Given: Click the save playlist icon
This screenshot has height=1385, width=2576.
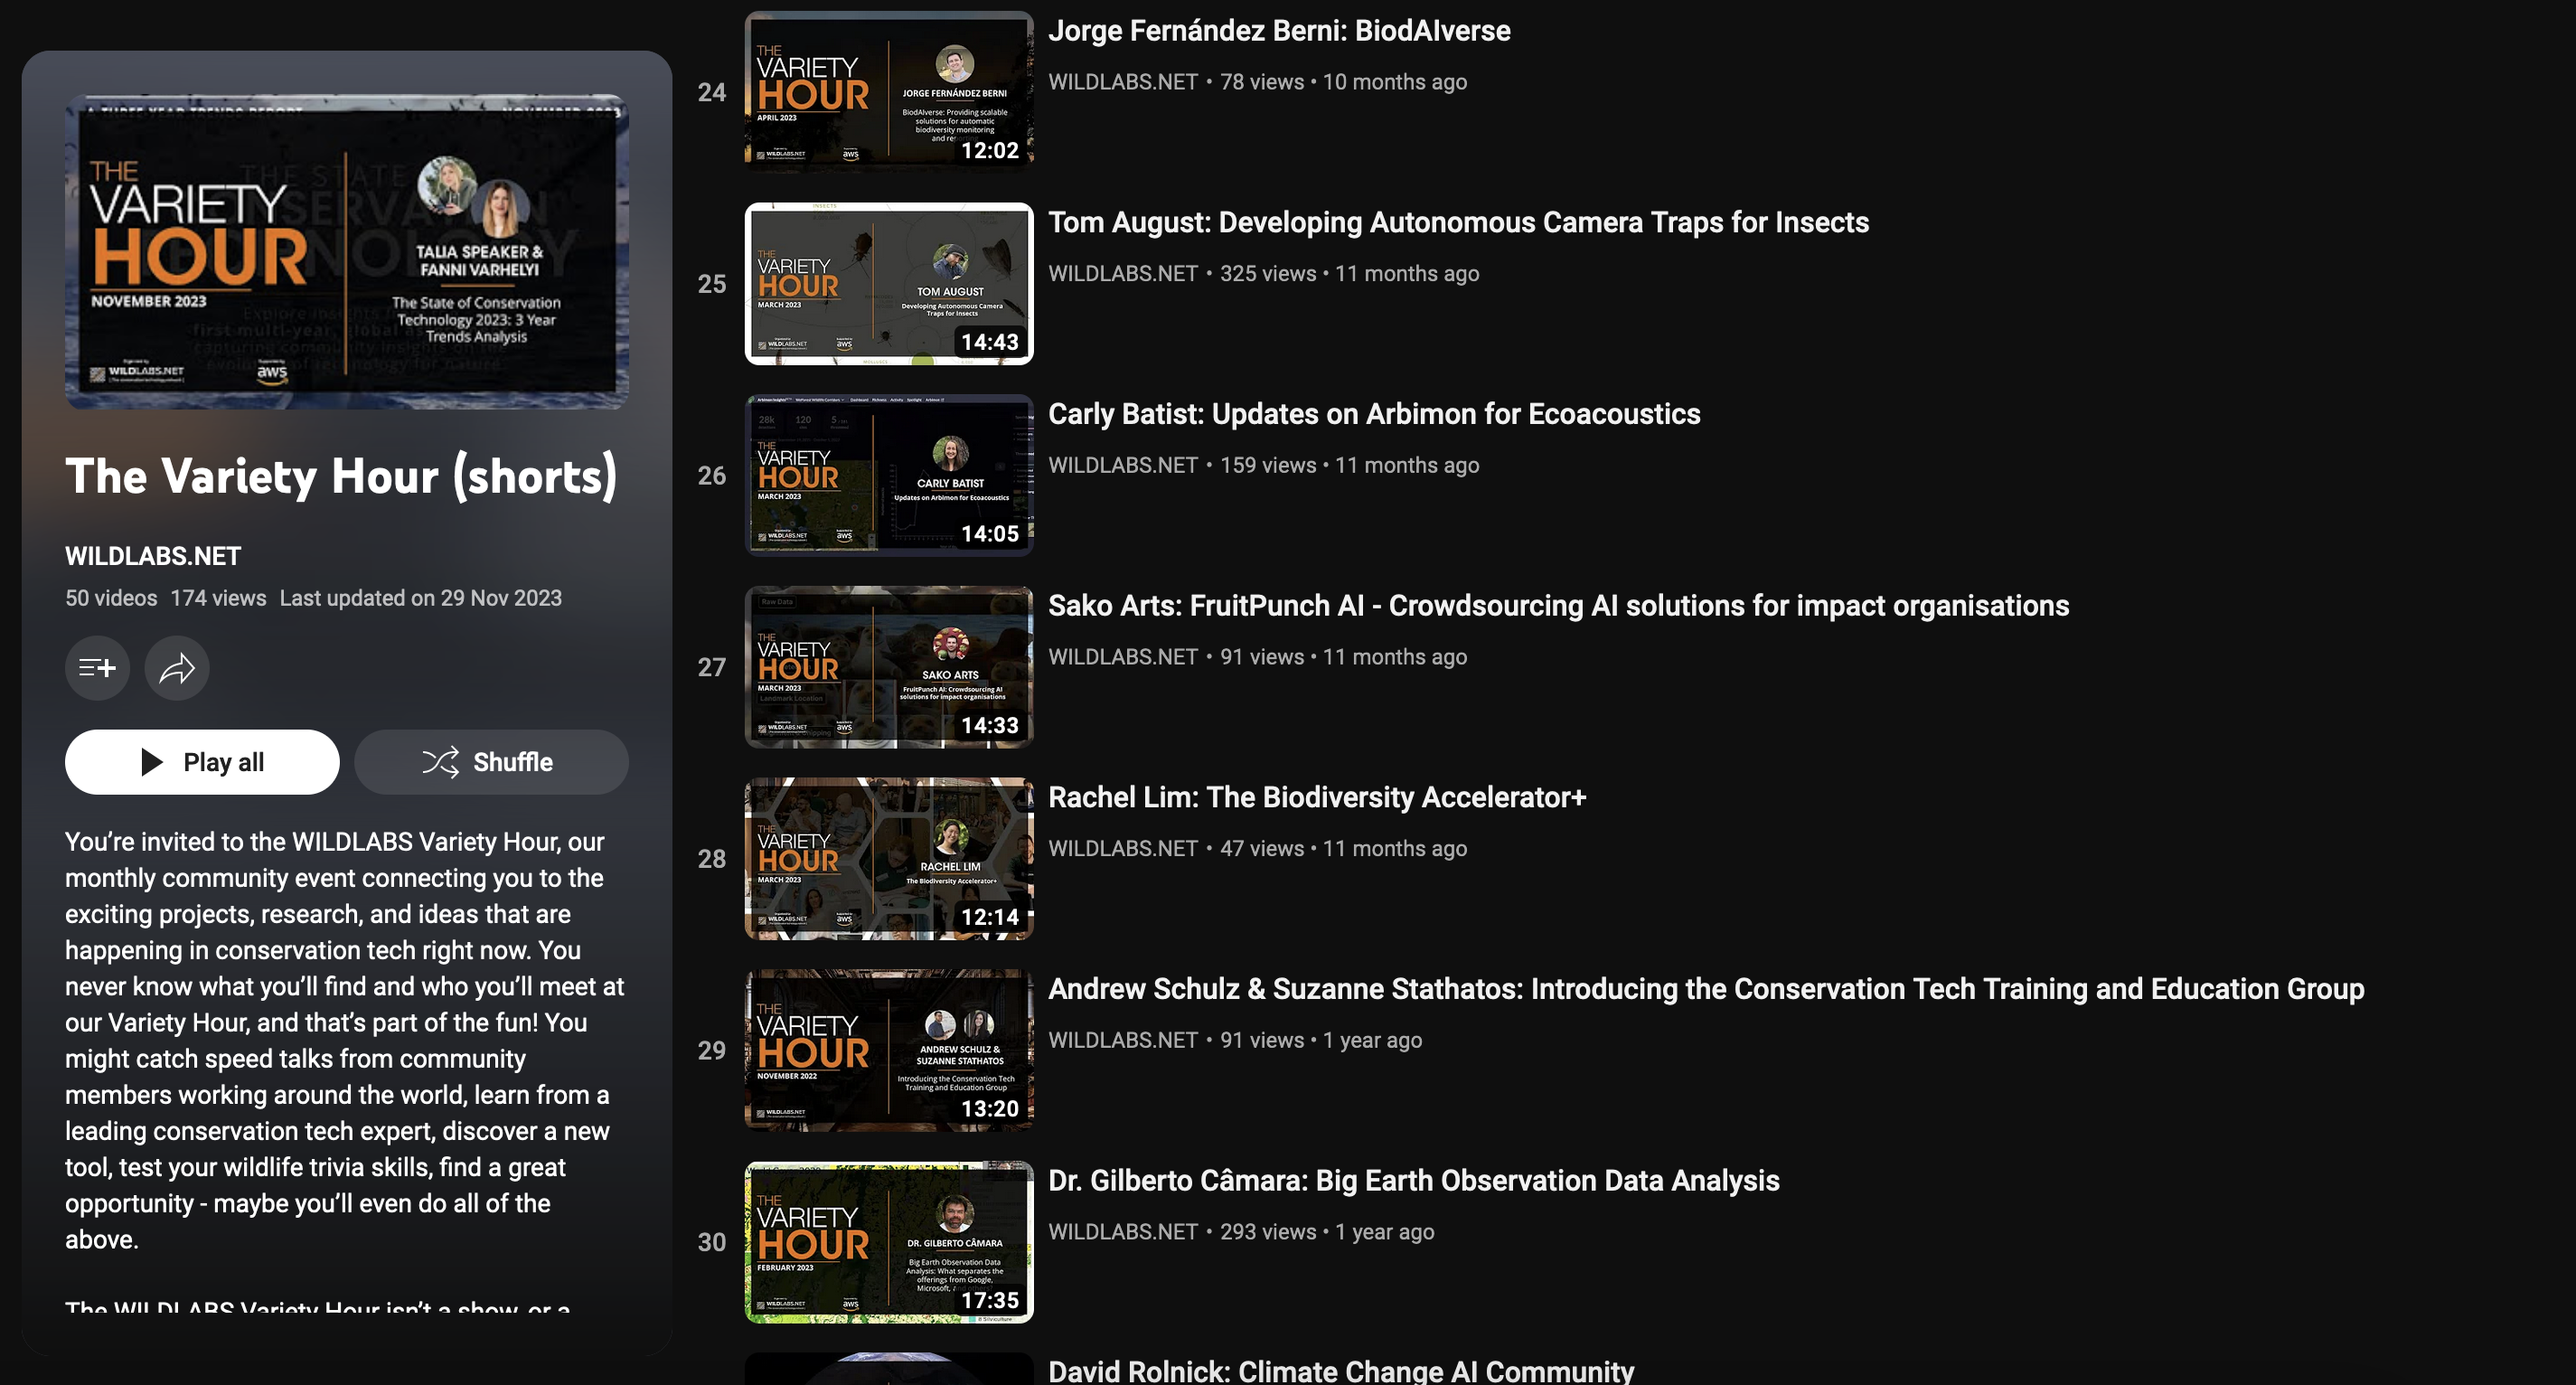Looking at the screenshot, I should pos(97,668).
